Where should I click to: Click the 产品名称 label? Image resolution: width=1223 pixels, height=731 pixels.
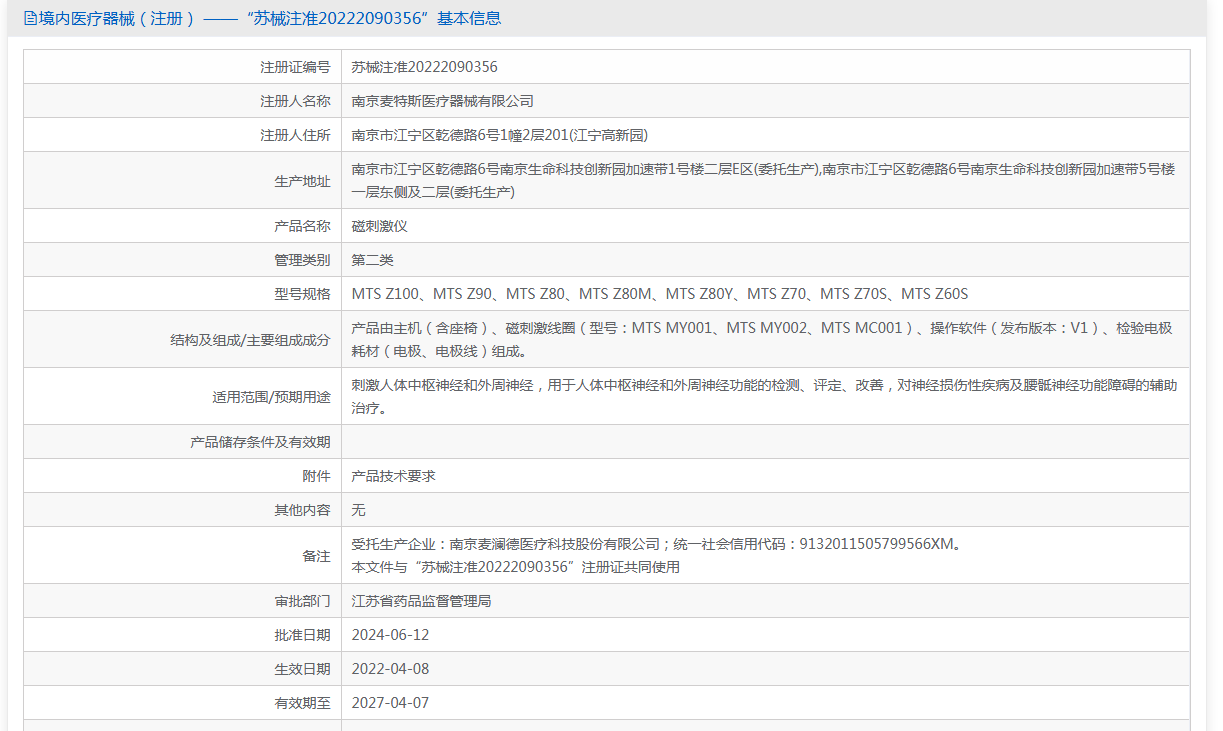[302, 226]
